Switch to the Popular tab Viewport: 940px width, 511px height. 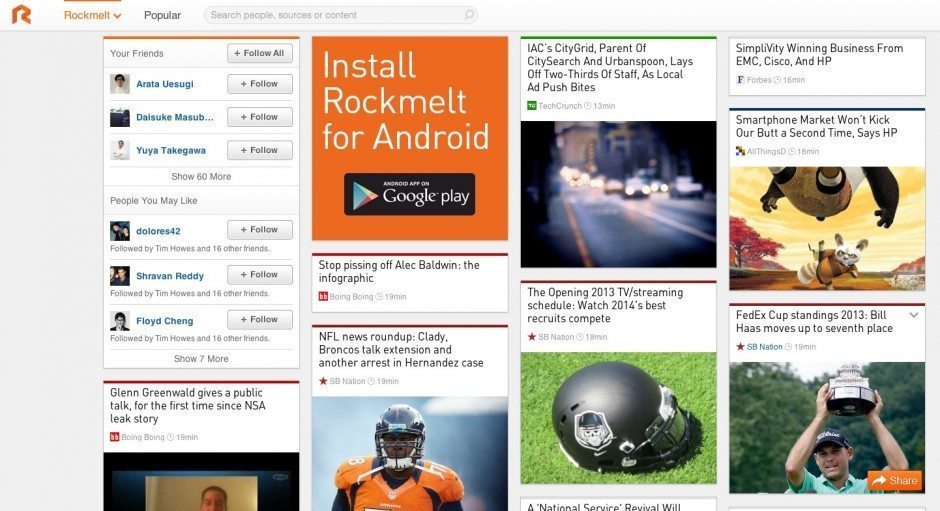[x=162, y=16]
